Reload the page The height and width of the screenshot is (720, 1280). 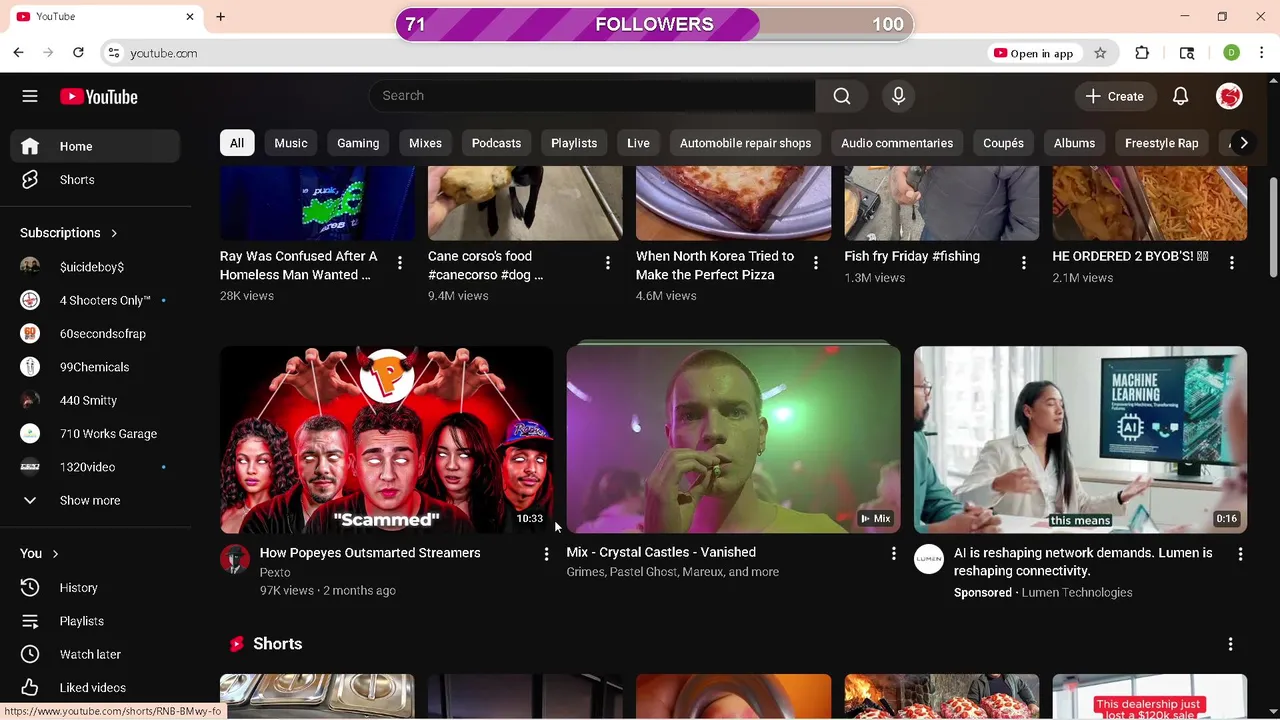click(78, 53)
